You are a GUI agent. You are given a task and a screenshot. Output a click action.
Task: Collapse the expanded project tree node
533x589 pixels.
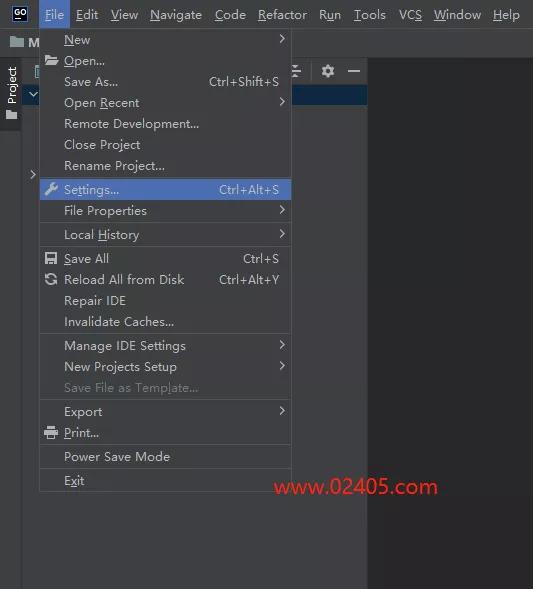click(33, 94)
